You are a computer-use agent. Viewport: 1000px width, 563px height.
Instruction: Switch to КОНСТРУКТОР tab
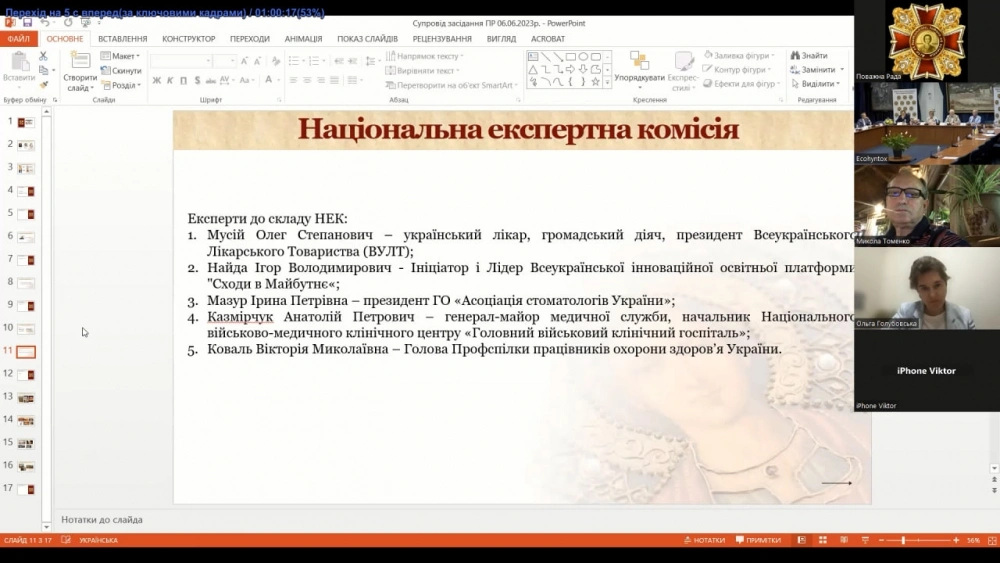coord(188,39)
